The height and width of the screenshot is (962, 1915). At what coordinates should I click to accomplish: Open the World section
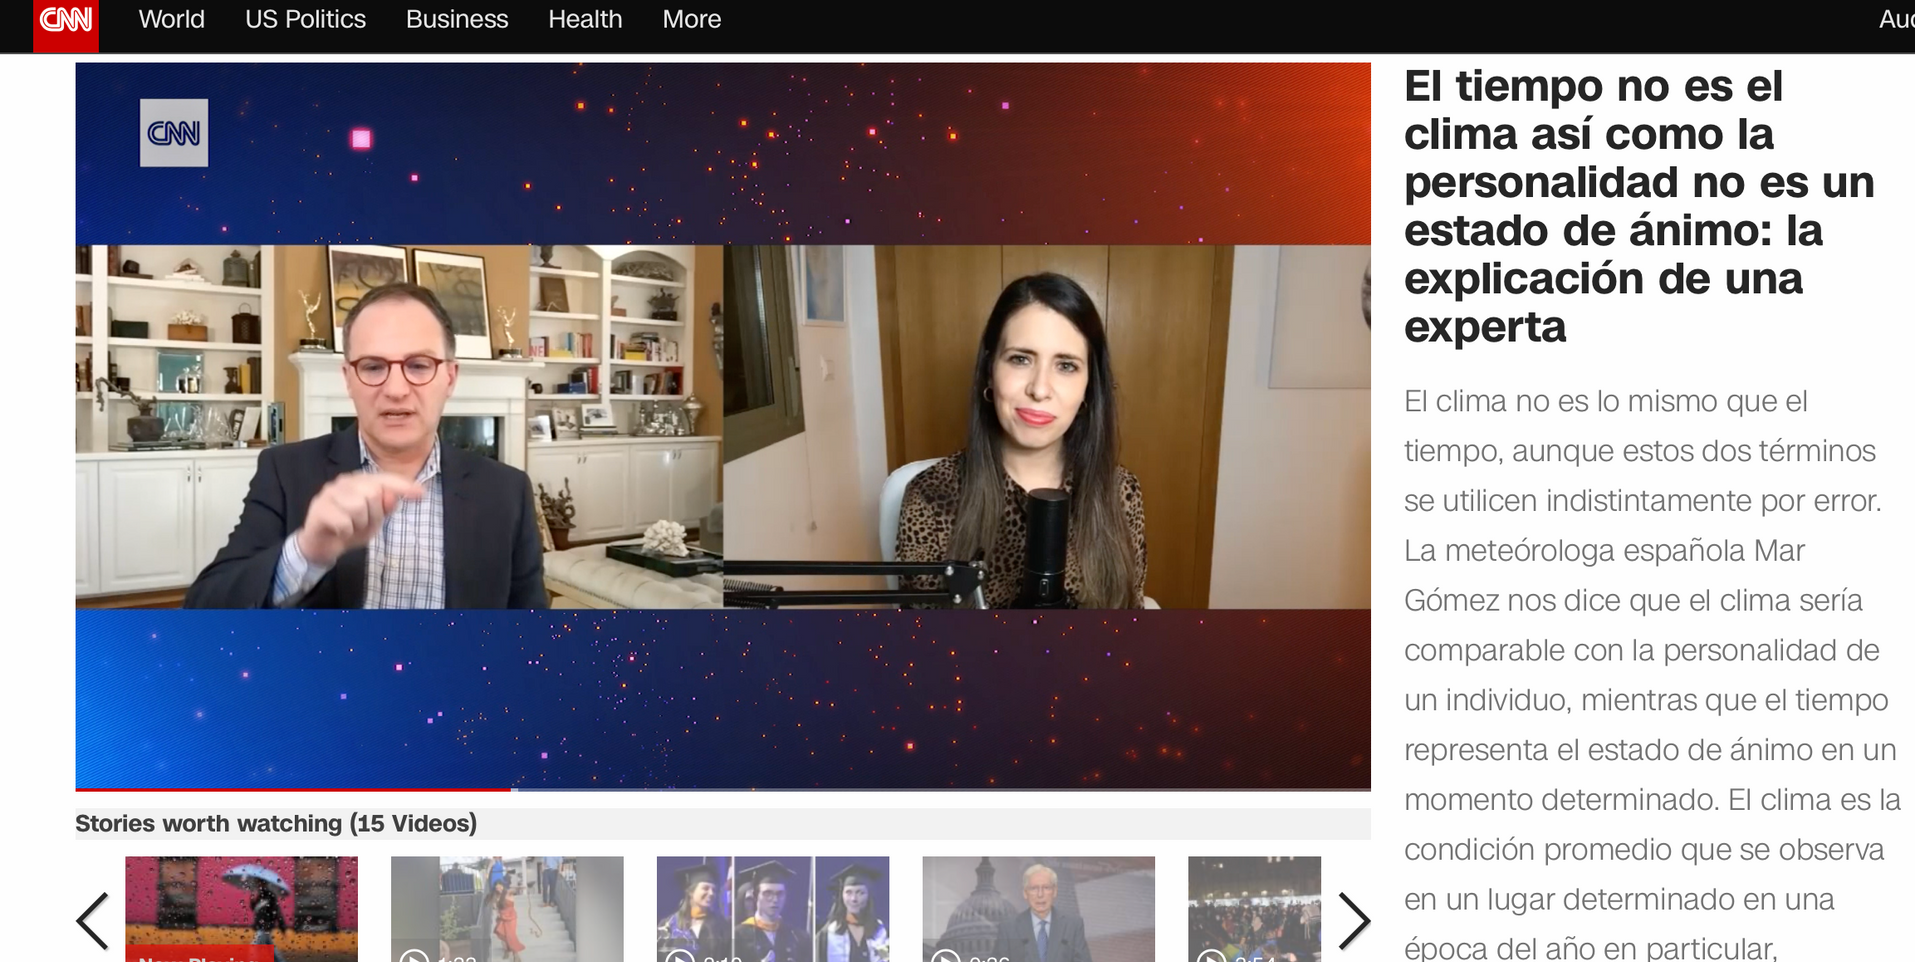pos(172,19)
